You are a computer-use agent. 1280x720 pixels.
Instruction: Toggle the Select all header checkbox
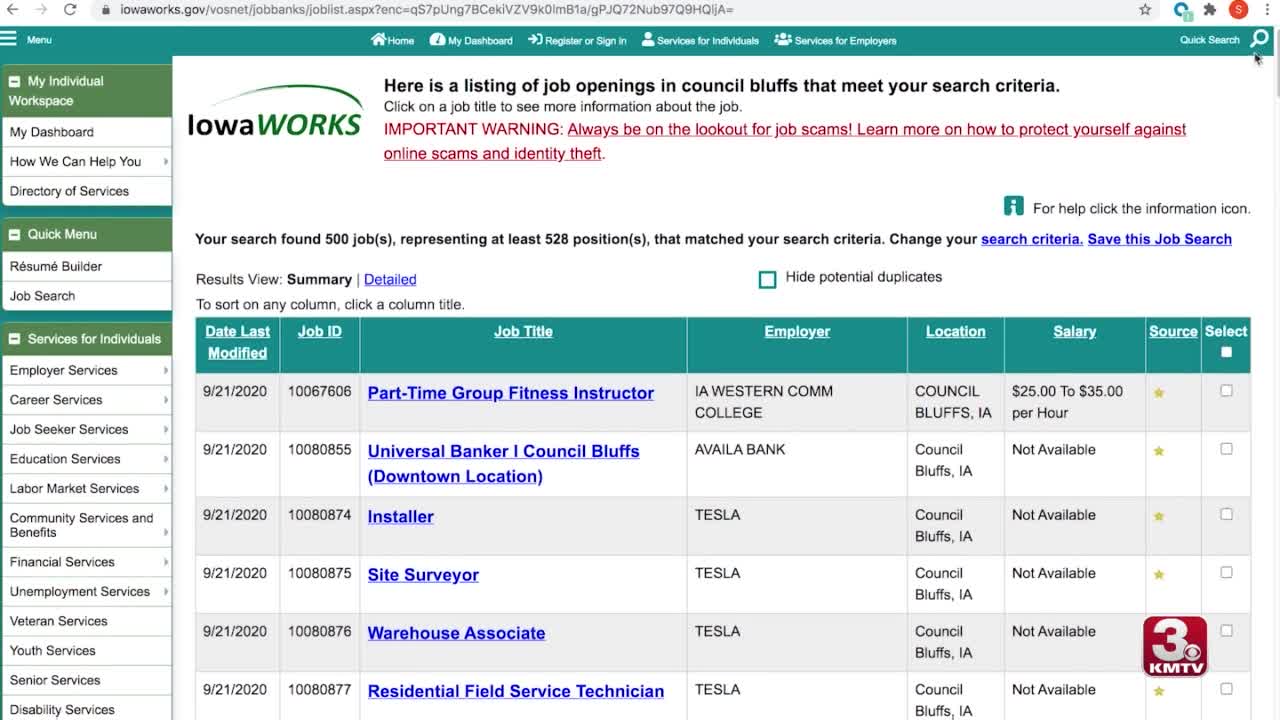[x=1226, y=352]
